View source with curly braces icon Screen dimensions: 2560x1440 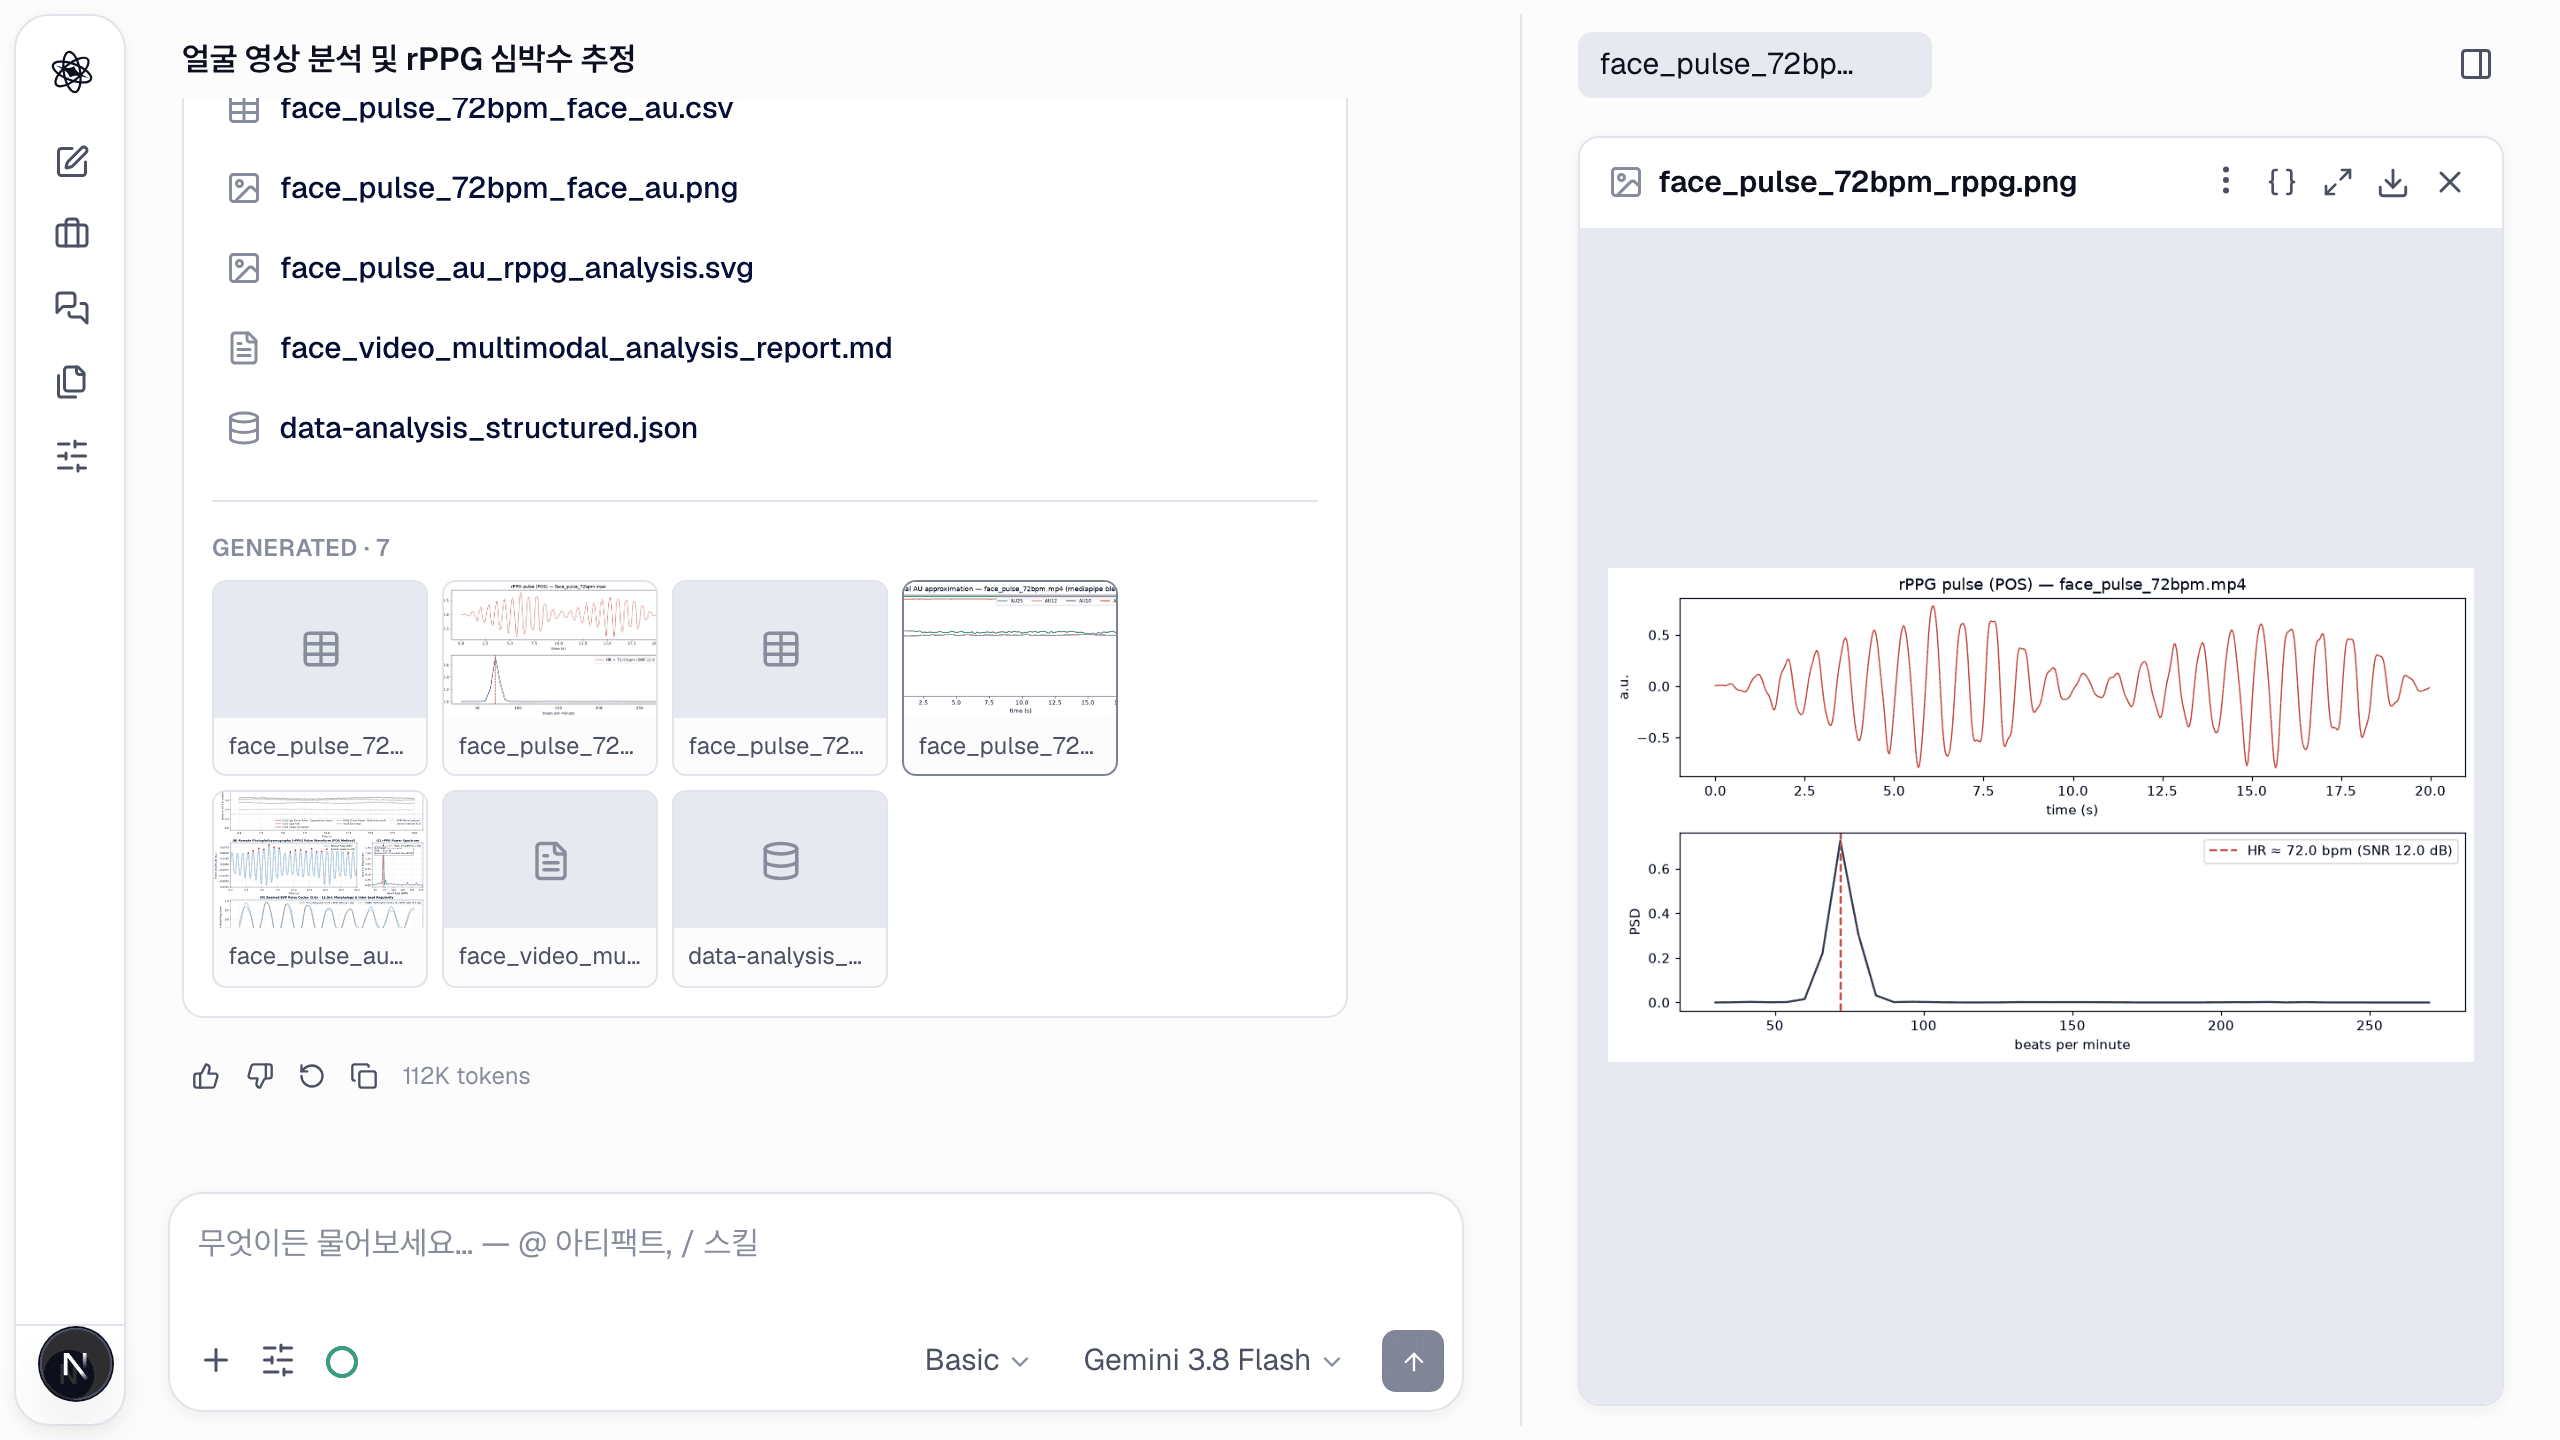coord(2282,182)
